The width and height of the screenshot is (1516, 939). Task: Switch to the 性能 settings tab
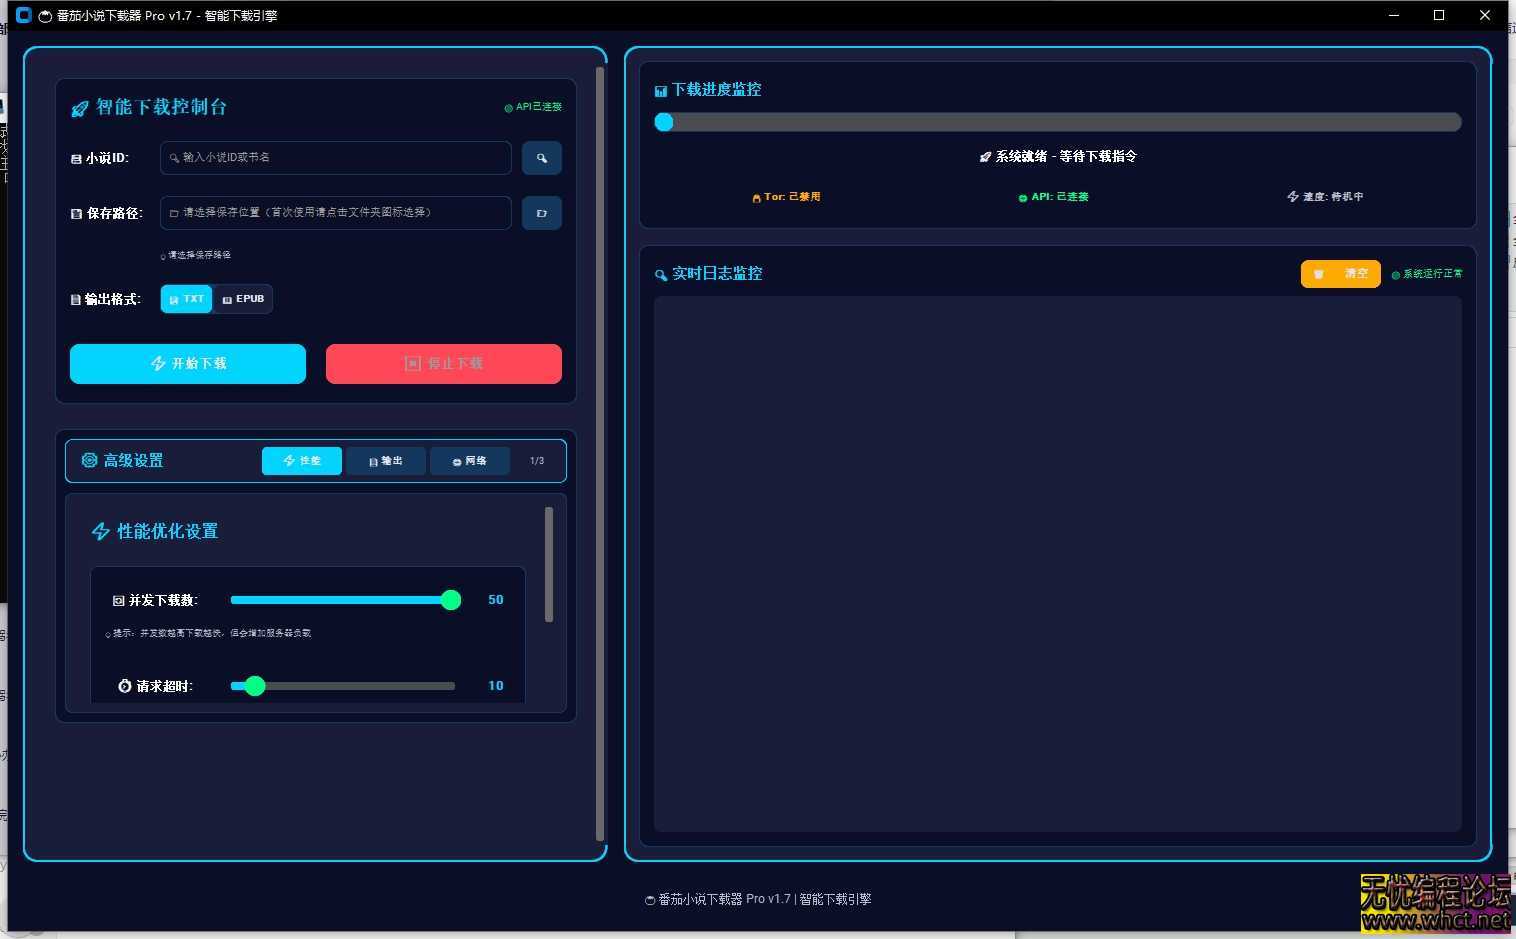[x=302, y=461]
